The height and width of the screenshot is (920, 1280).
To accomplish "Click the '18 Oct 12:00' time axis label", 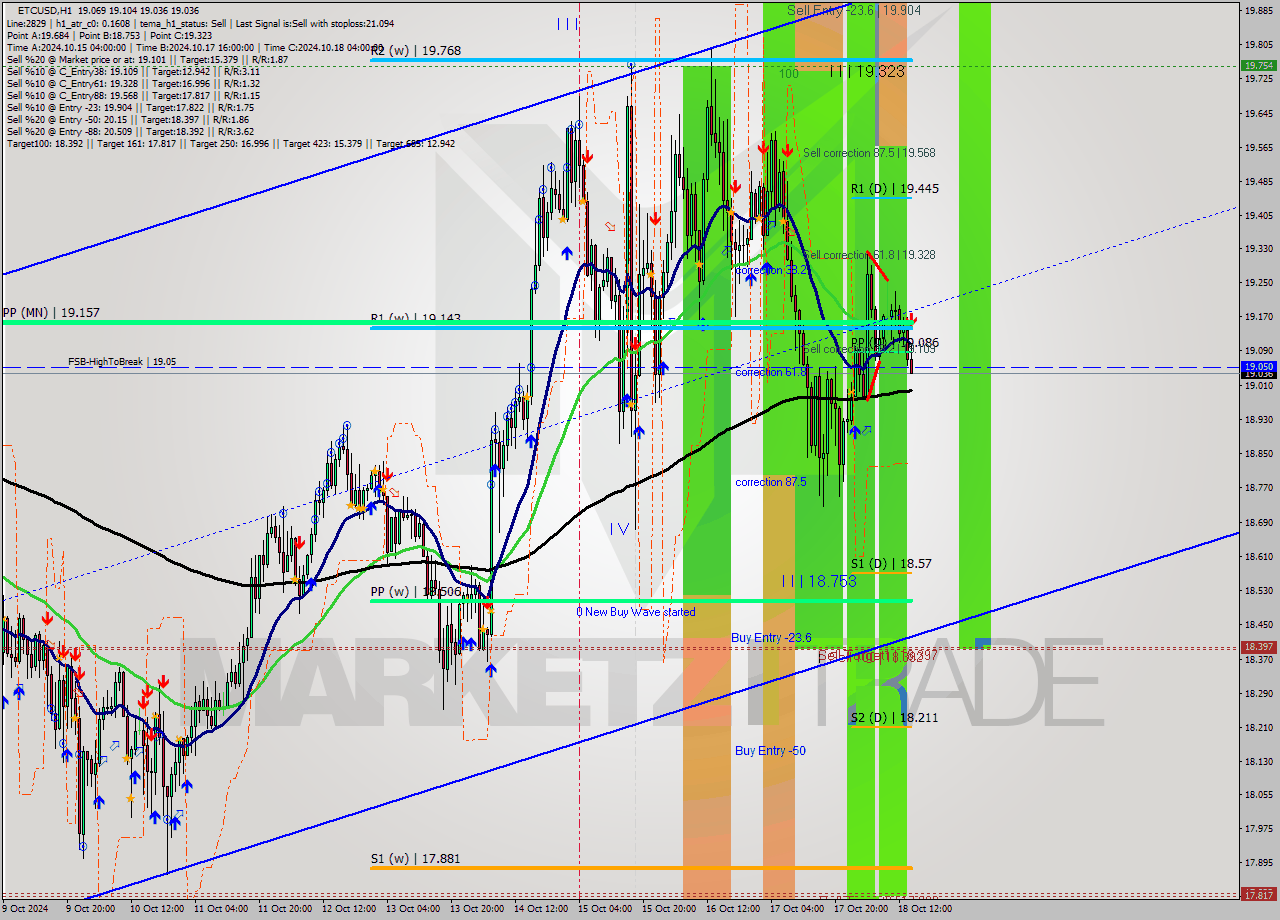I will (926, 909).
